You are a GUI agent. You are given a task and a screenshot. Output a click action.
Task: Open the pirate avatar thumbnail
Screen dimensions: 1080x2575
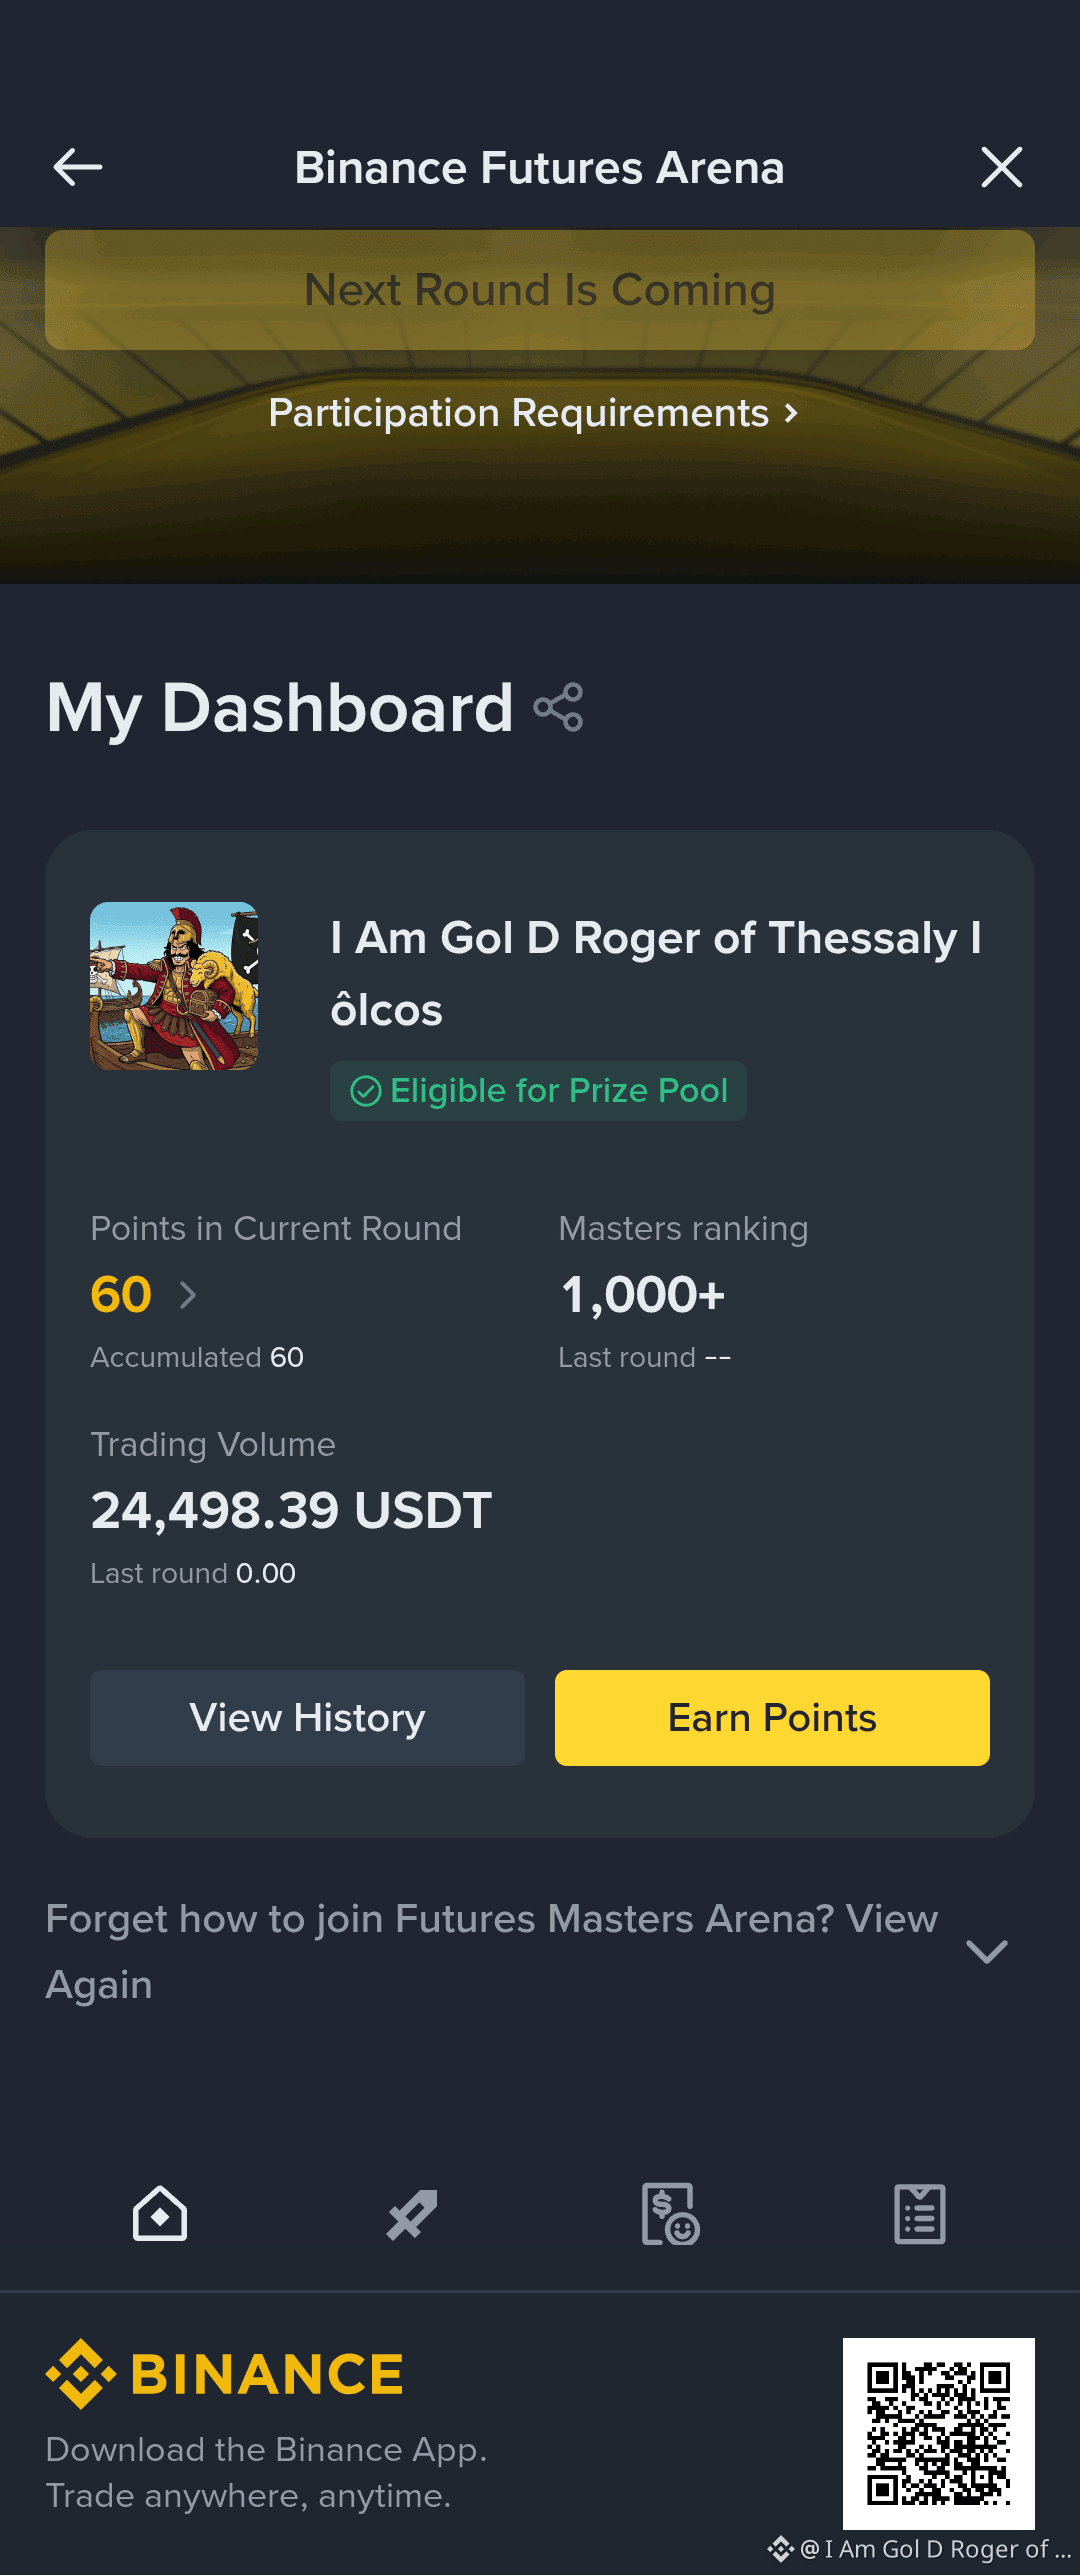174,986
